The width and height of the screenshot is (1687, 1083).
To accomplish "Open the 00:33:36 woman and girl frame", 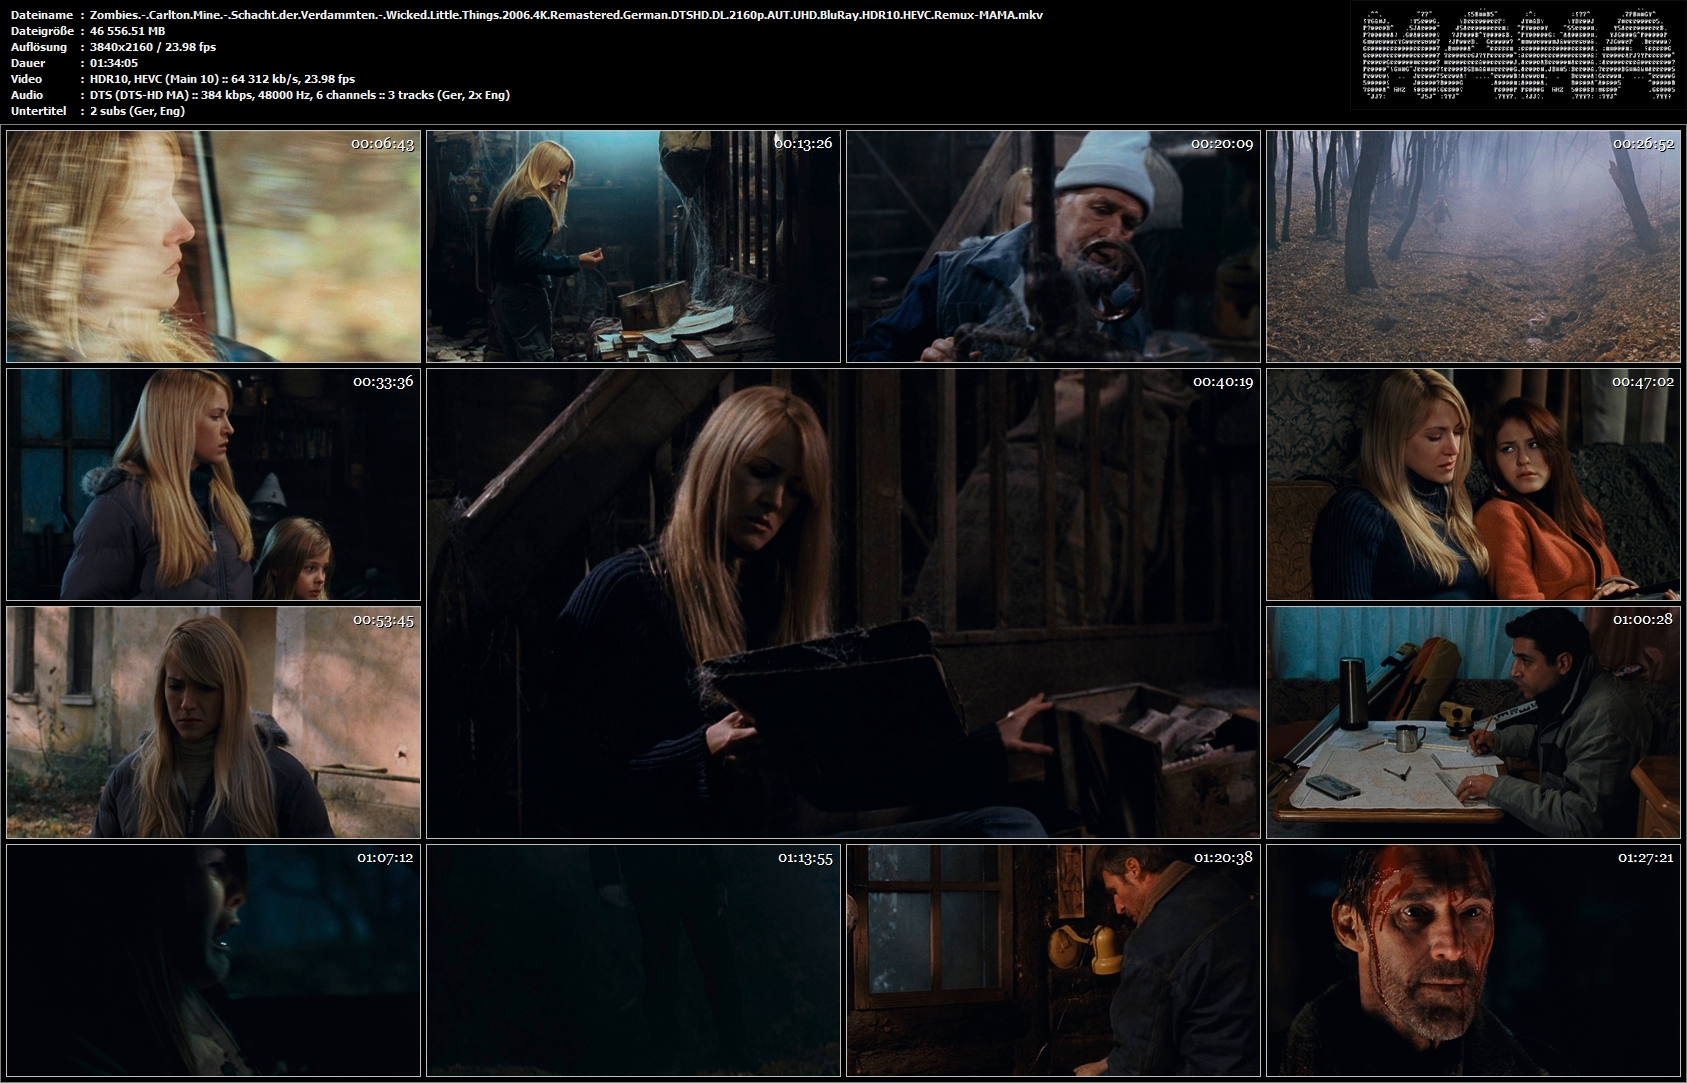I will [213, 484].
